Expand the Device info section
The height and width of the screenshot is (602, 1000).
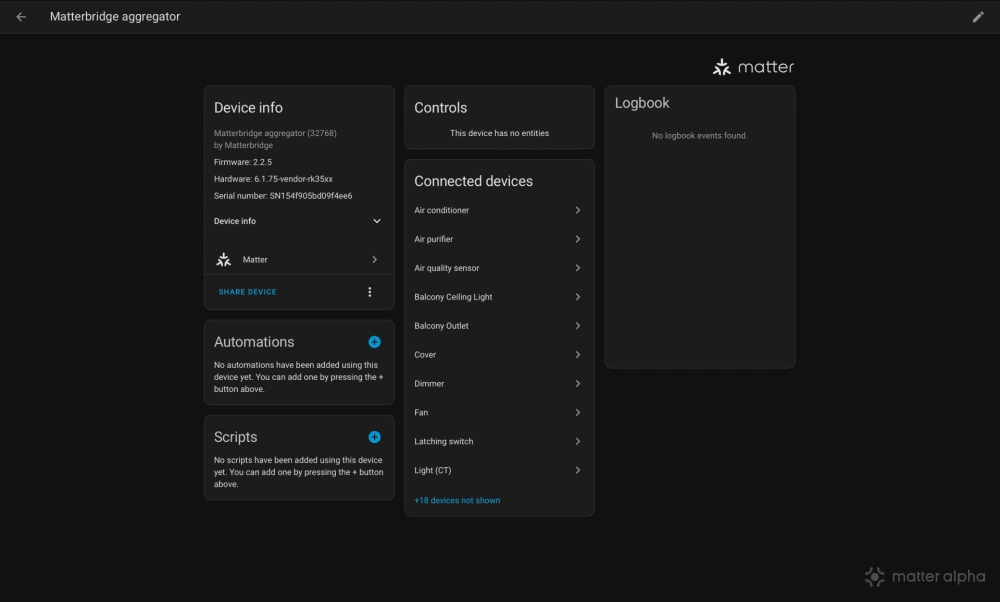377,221
